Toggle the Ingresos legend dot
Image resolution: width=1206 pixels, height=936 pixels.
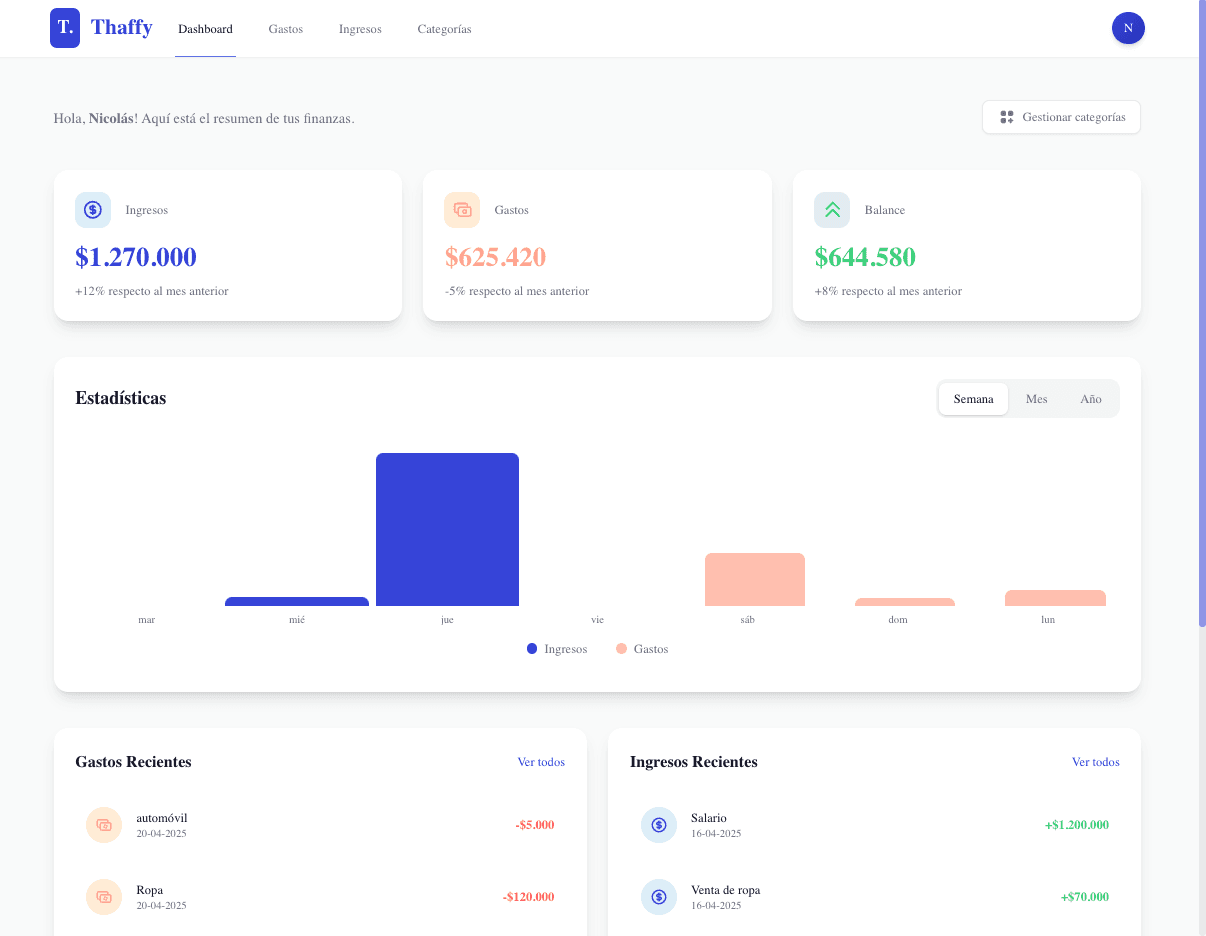coord(531,648)
